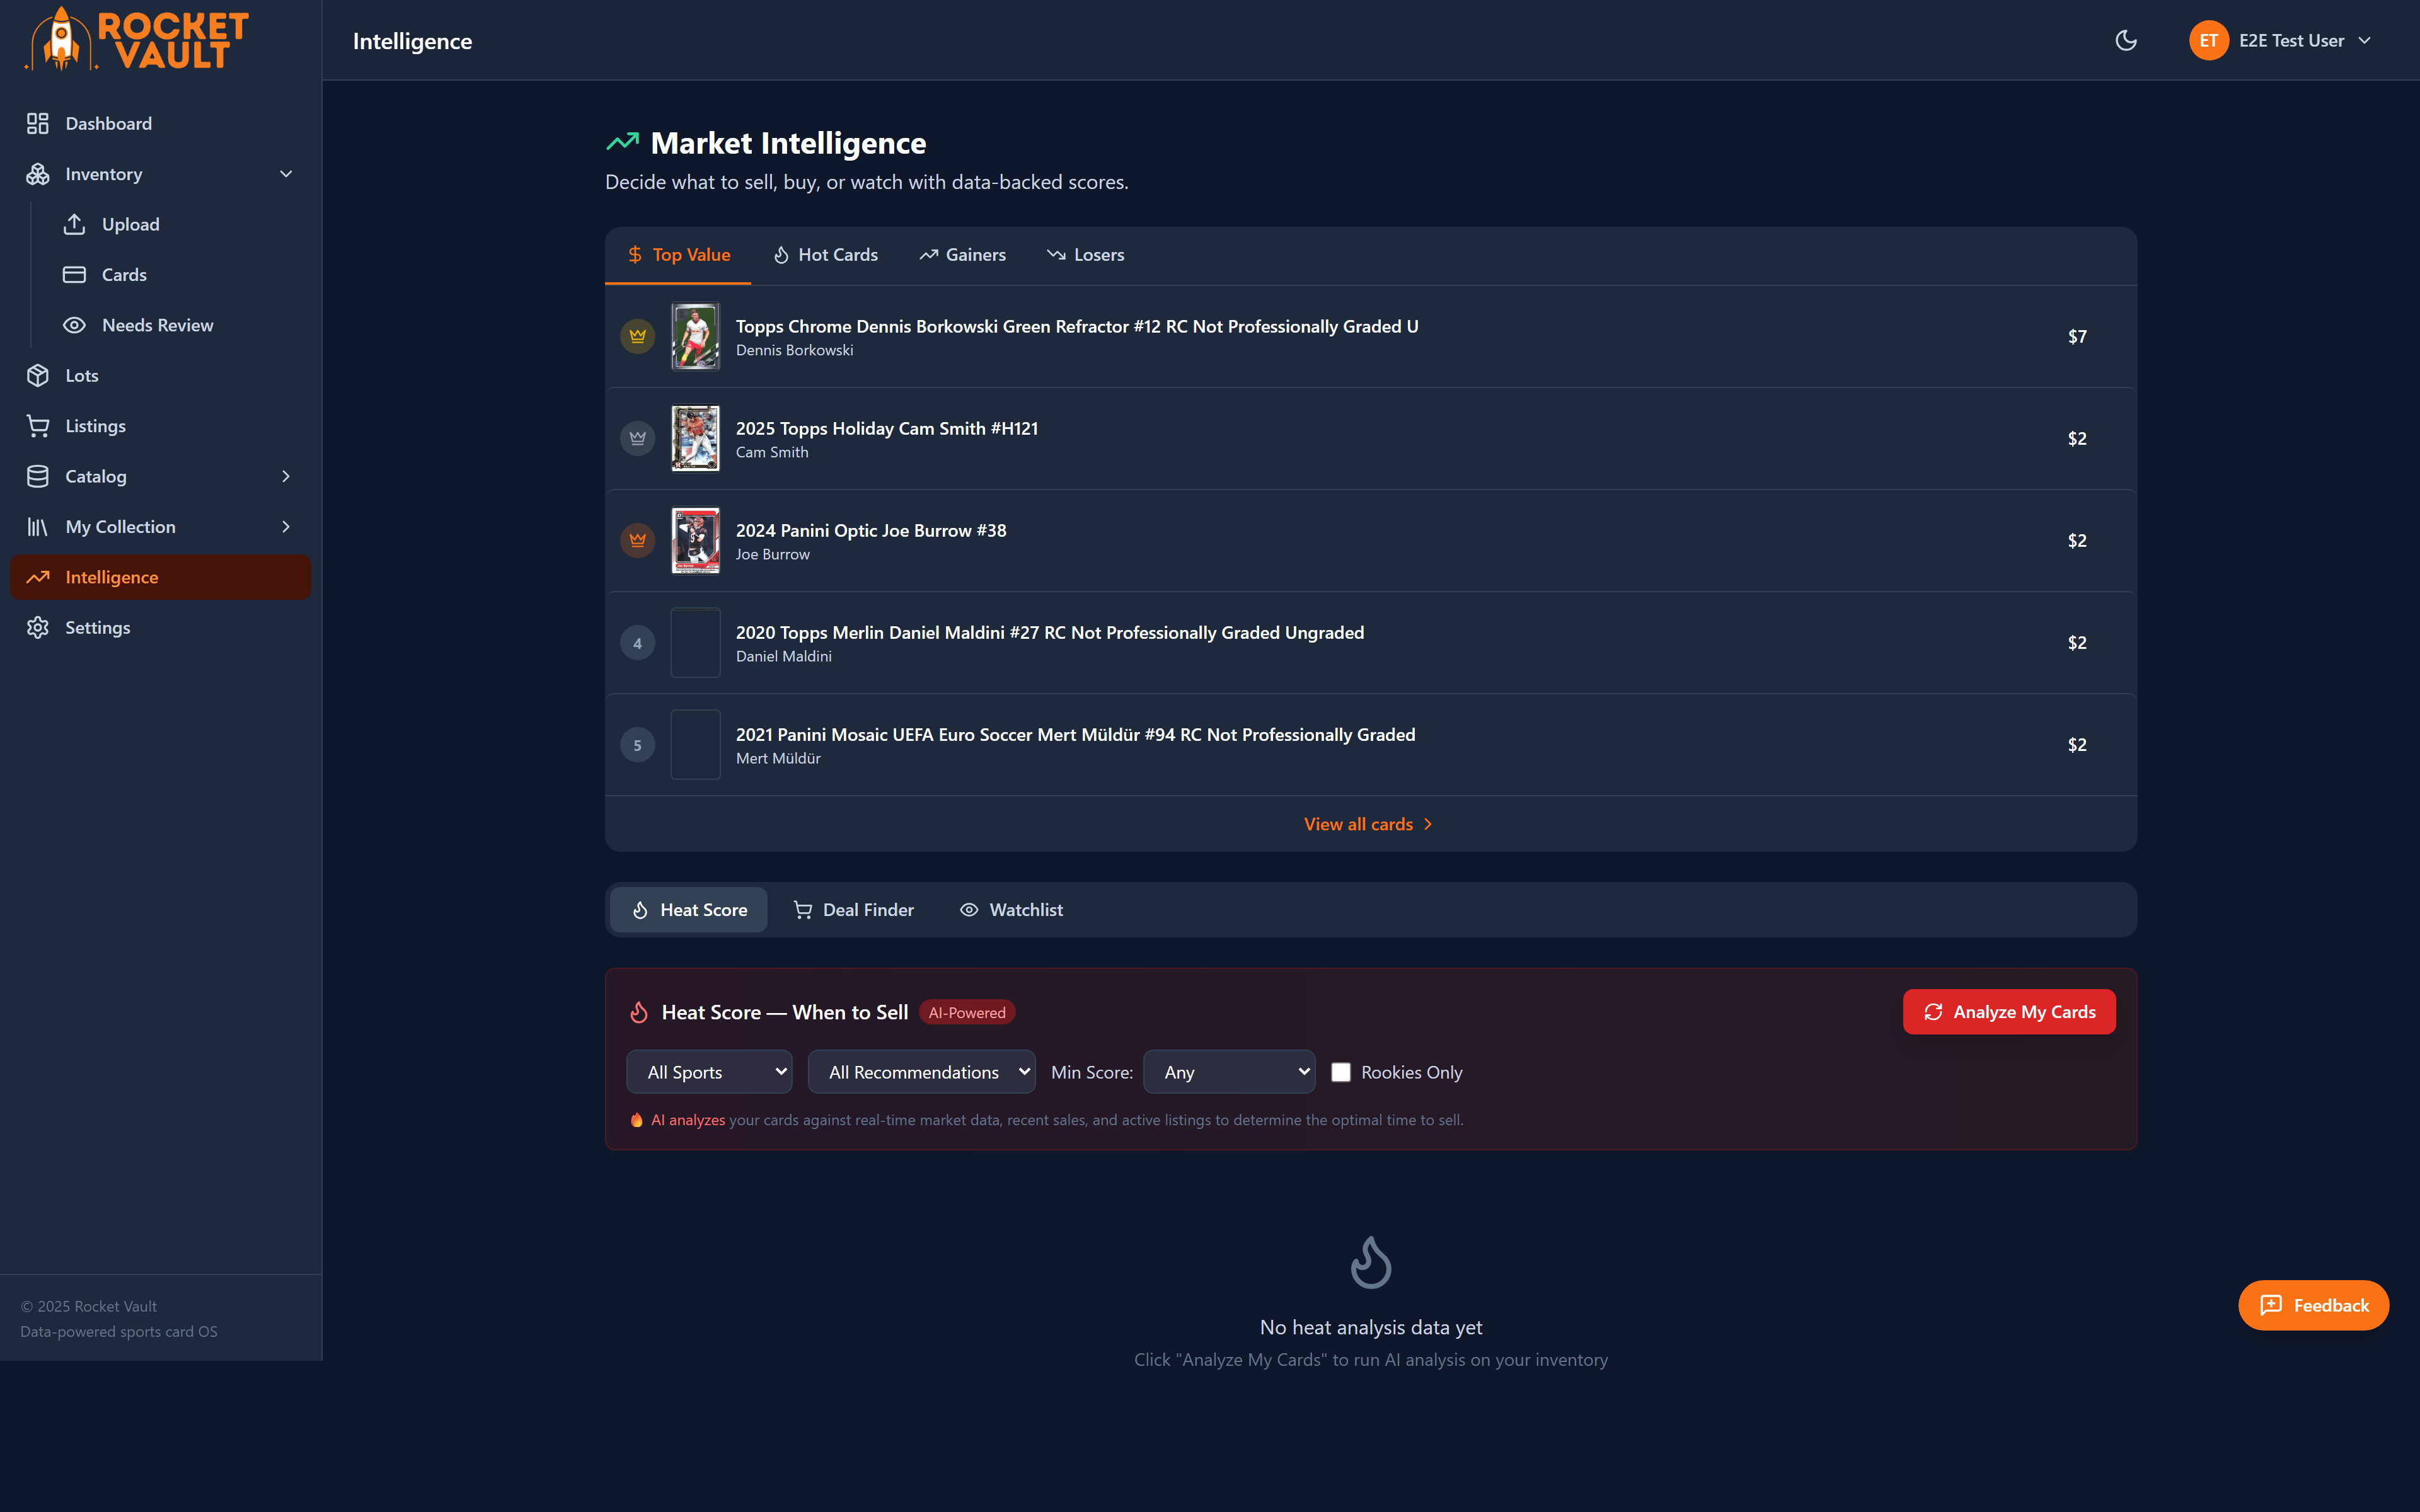The height and width of the screenshot is (1512, 2420).
Task: Switch to the Hot Cards tab
Action: 825,255
